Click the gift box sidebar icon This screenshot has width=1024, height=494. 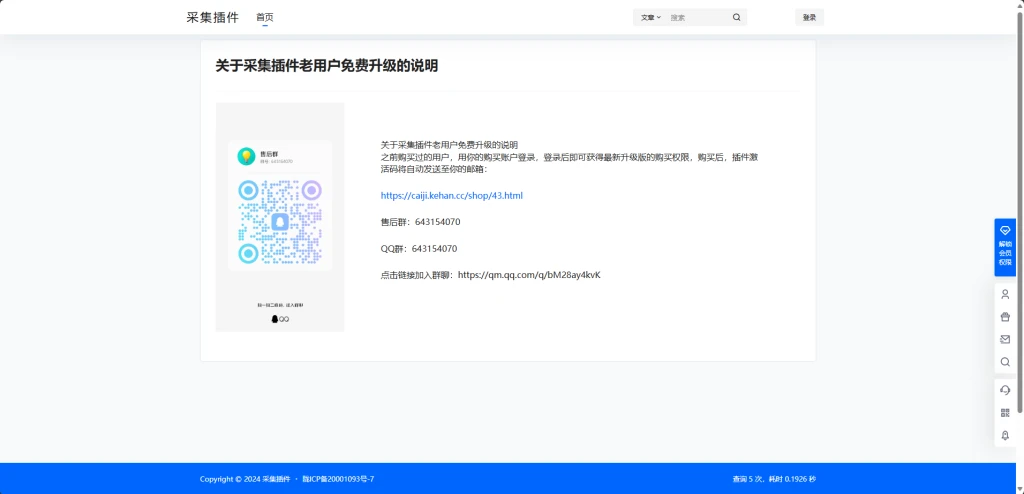[1005, 317]
